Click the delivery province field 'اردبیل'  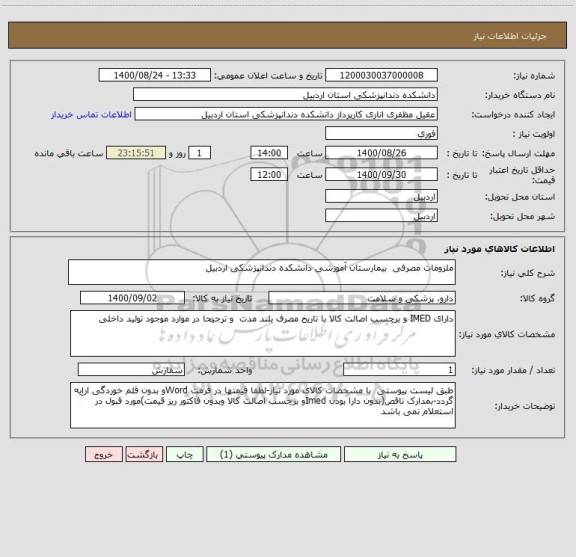[x=381, y=197]
